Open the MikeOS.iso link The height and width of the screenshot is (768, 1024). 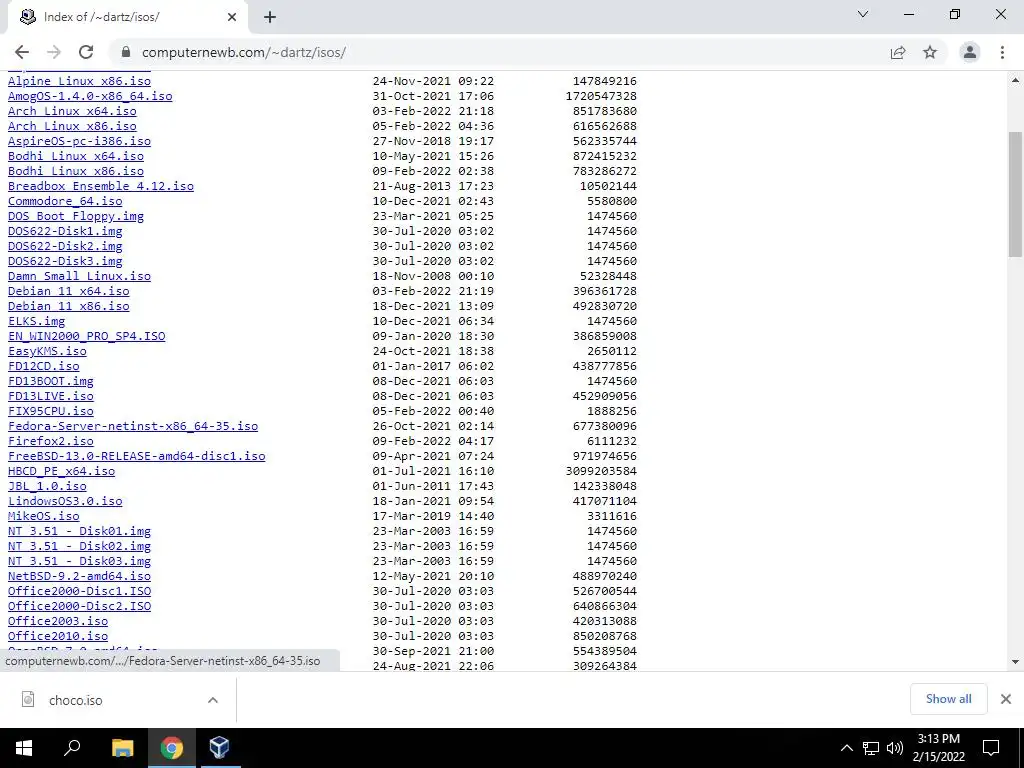[x=43, y=517]
